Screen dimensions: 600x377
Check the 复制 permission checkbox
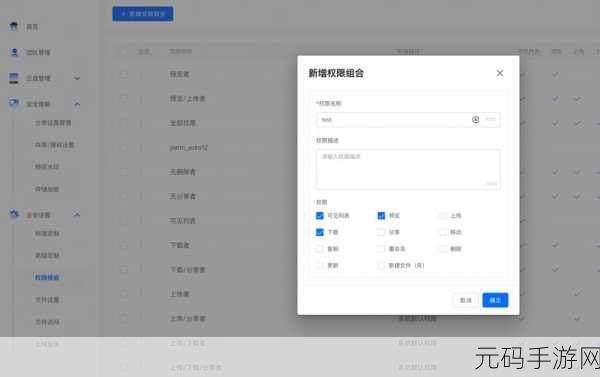[320, 249]
